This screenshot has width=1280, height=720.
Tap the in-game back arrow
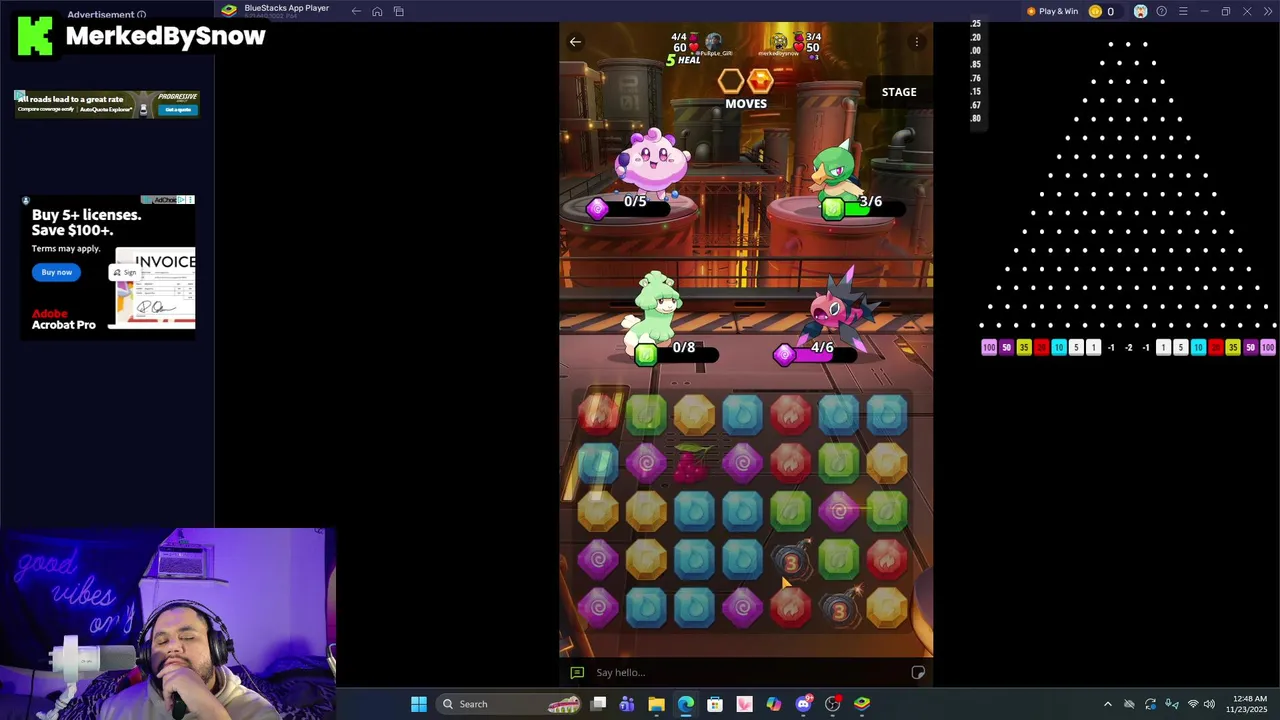click(575, 42)
